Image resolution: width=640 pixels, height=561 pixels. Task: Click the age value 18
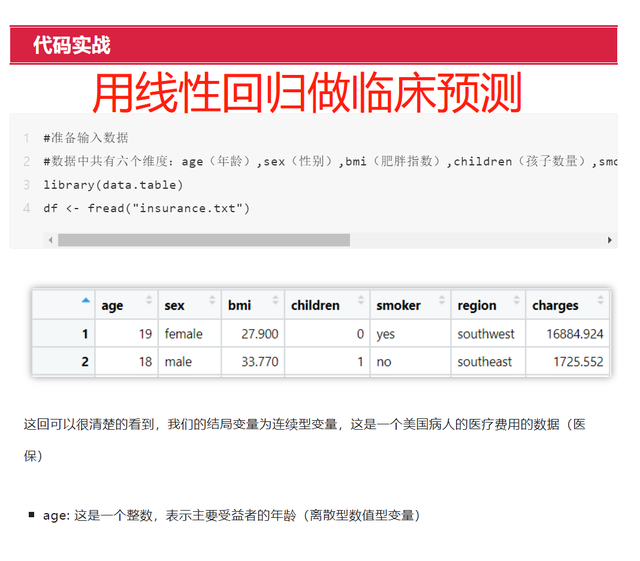coord(145,362)
